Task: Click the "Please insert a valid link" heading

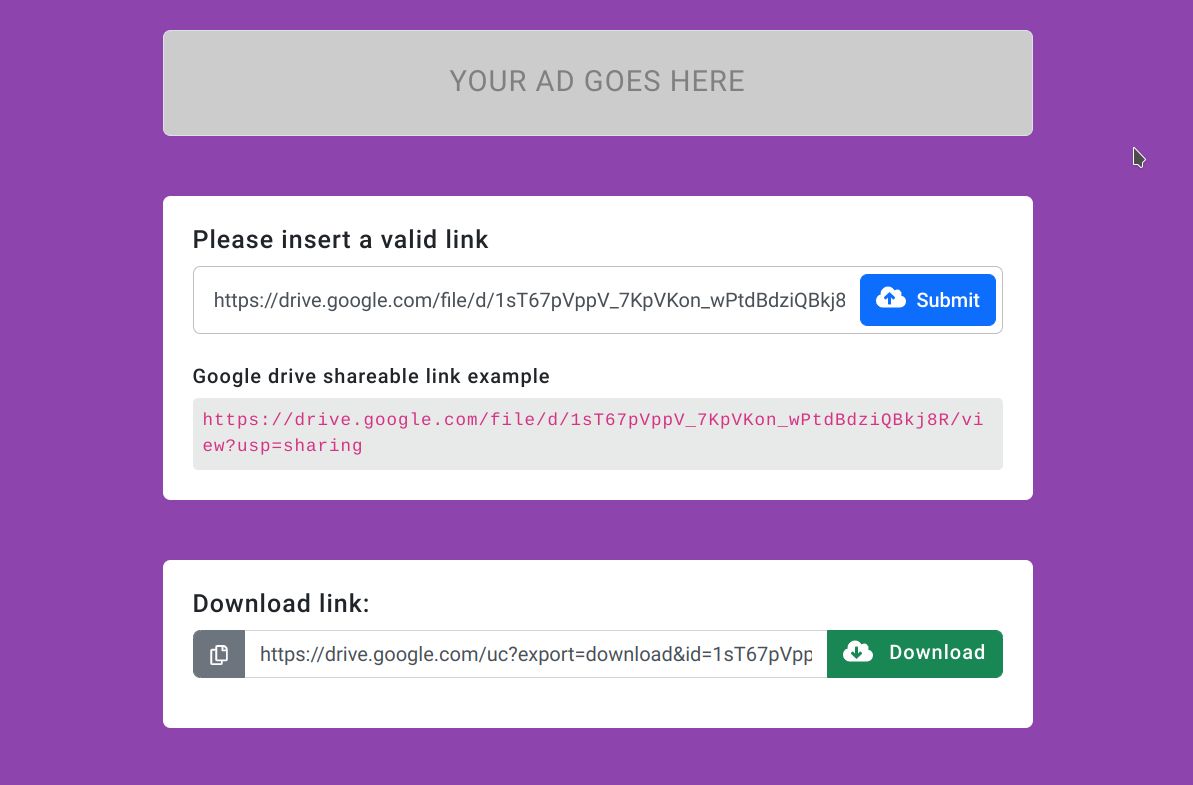Action: tap(340, 240)
